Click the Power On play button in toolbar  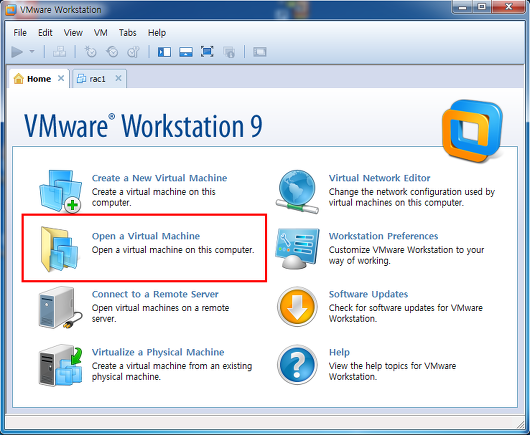click(17, 52)
